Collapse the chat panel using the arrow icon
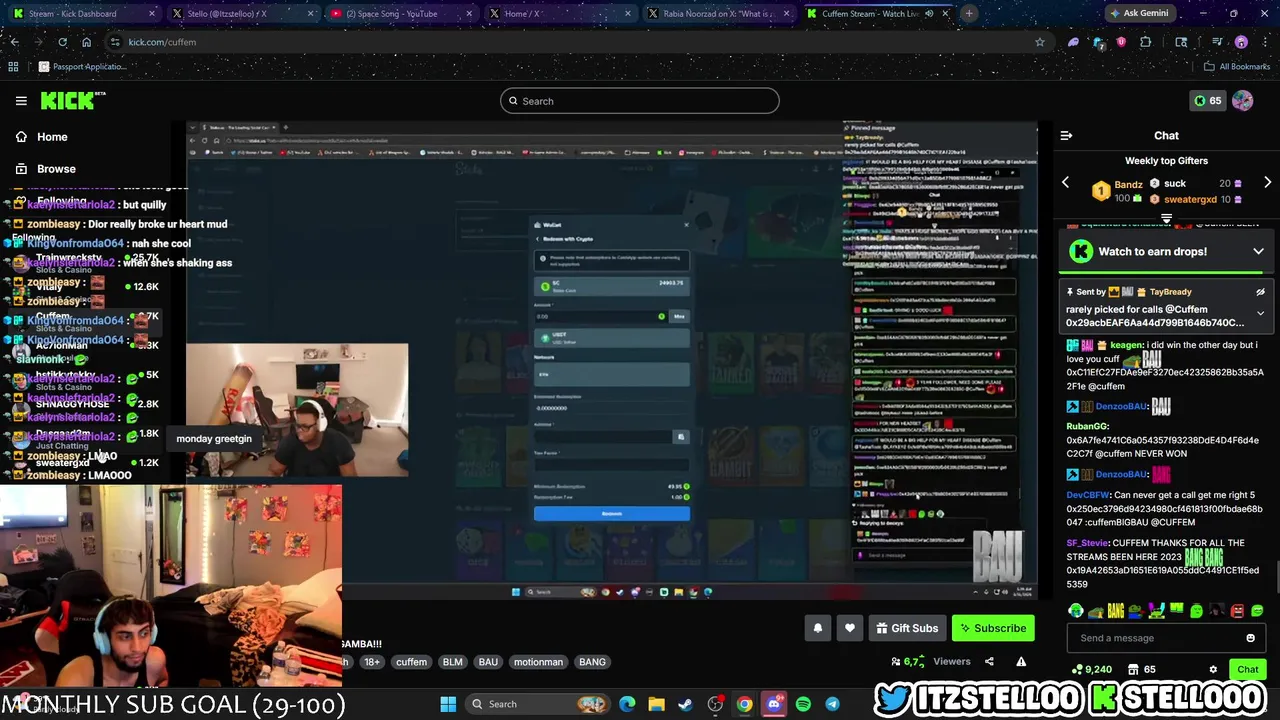 coord(1066,135)
